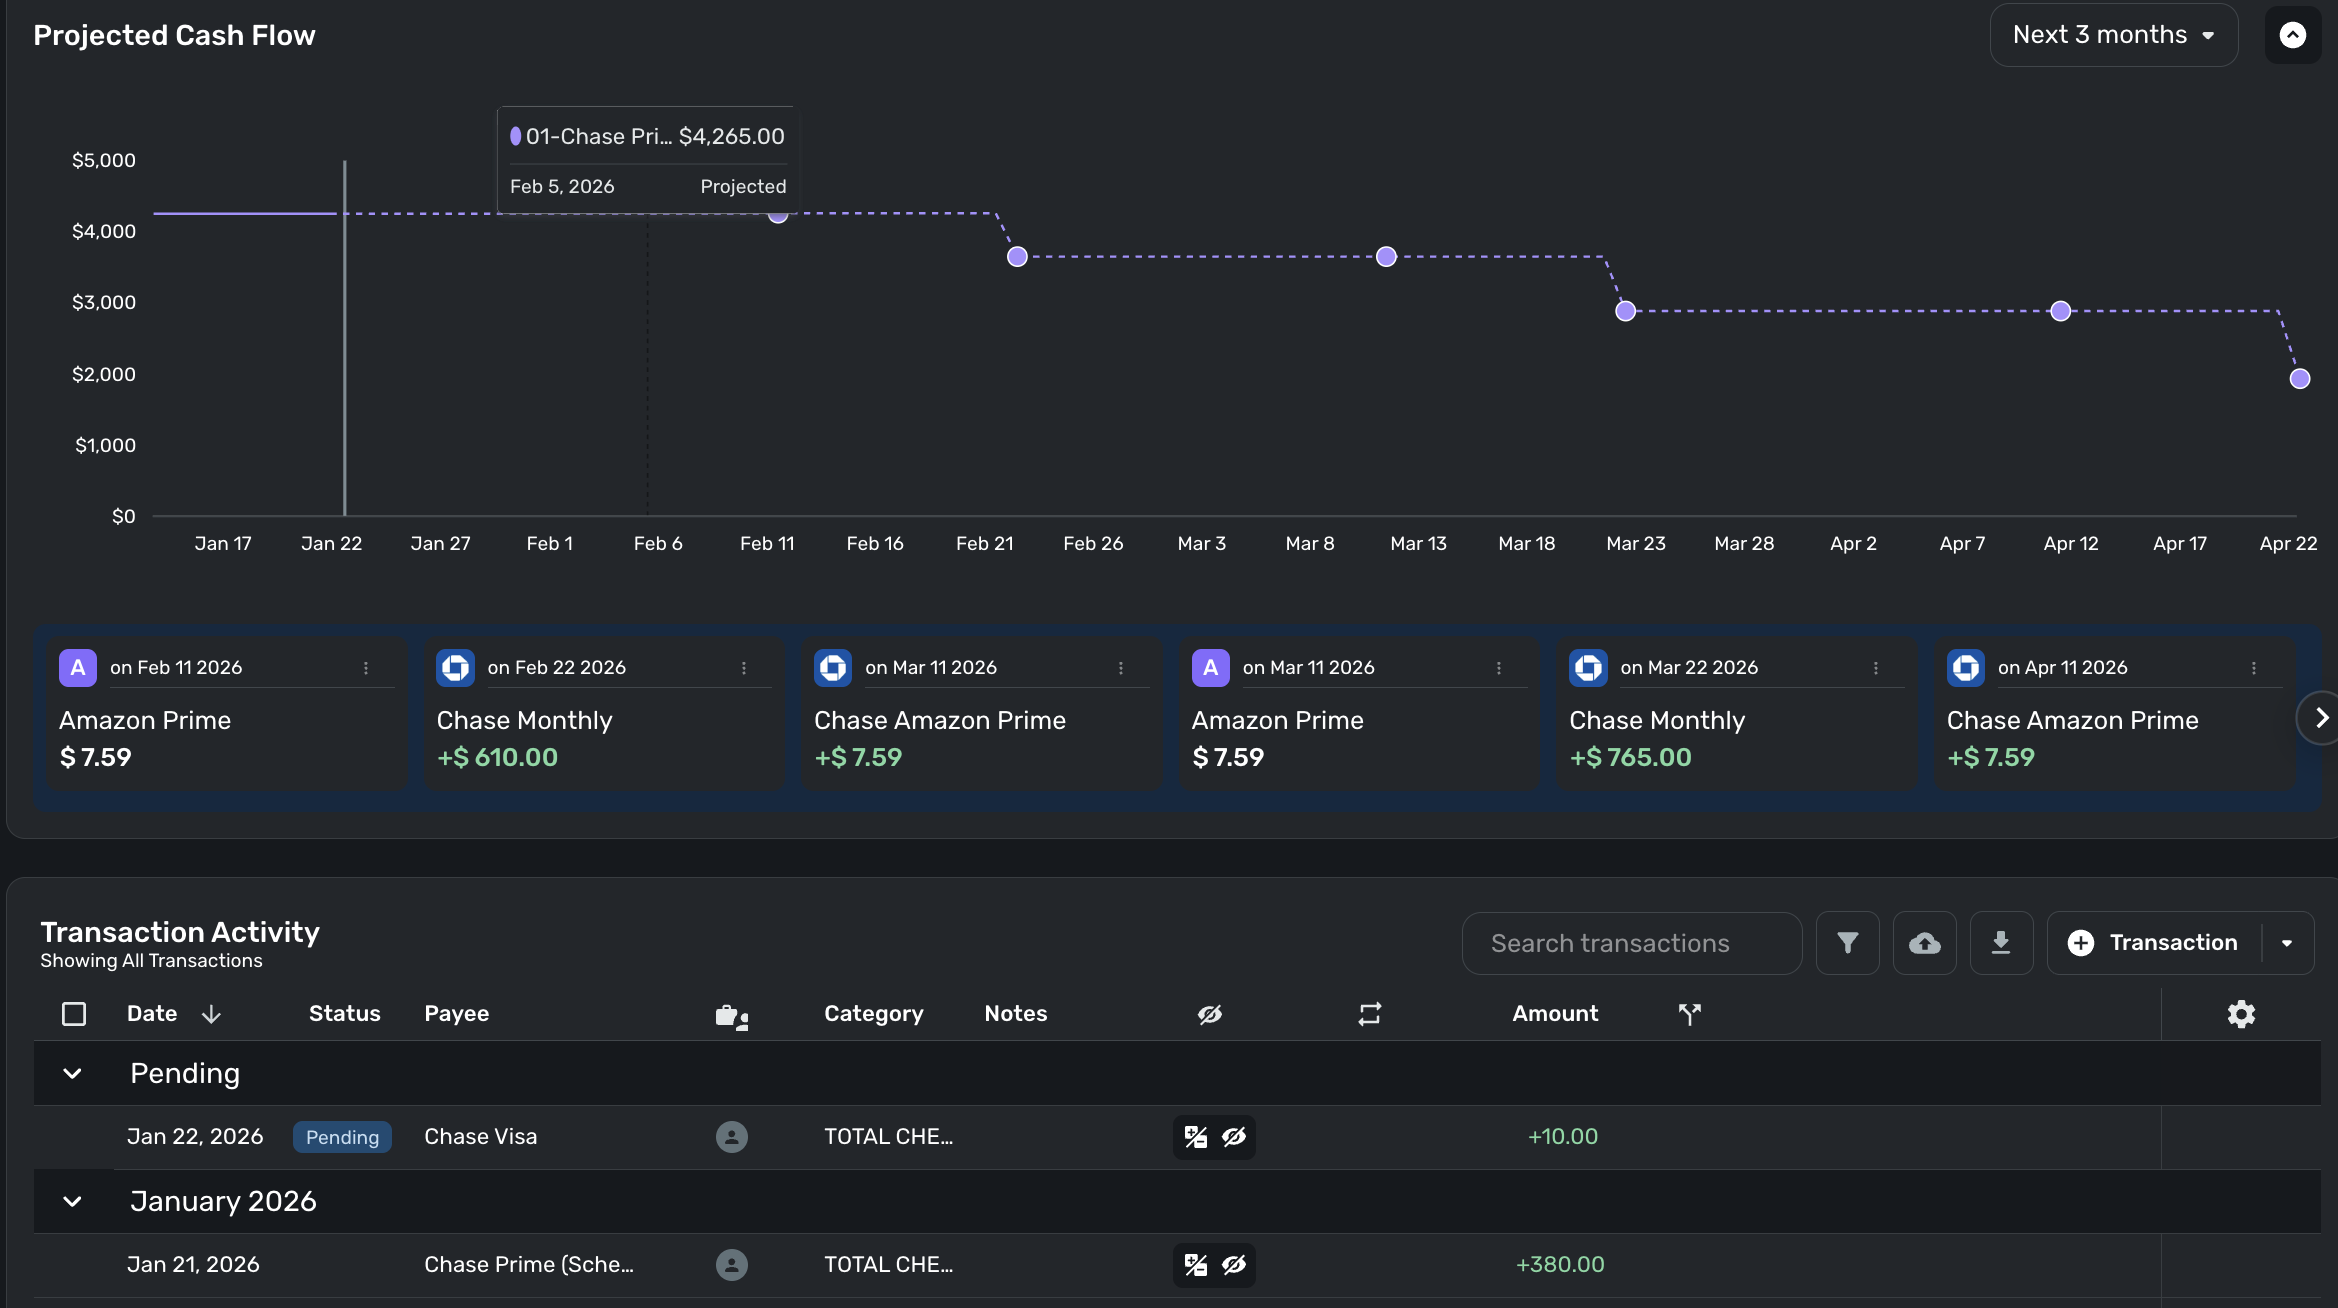The width and height of the screenshot is (2338, 1308).
Task: Click the add Transaction button
Action: coord(2154,943)
